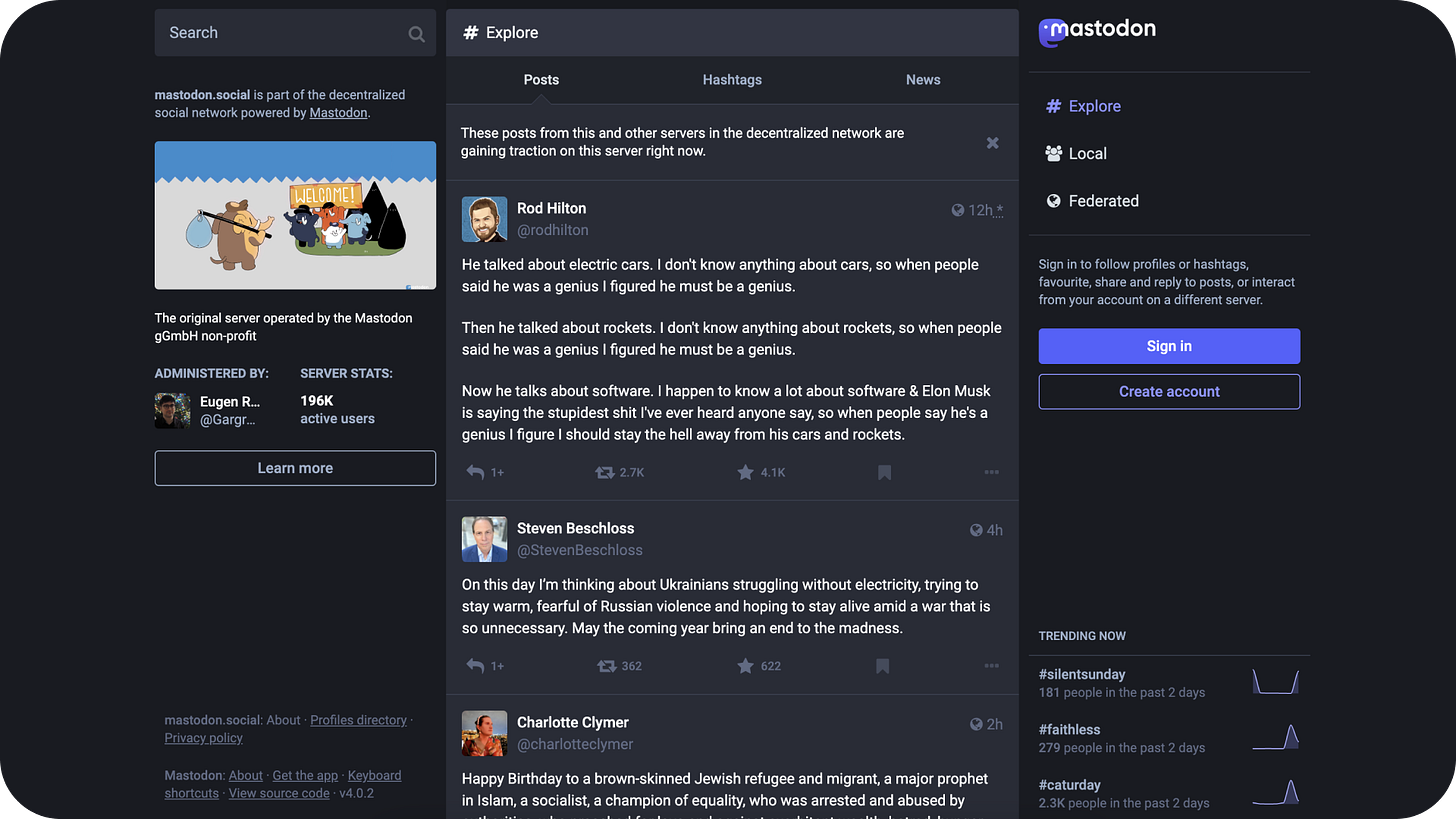
Task: Open the Federated timeline globe icon
Action: 1053,200
